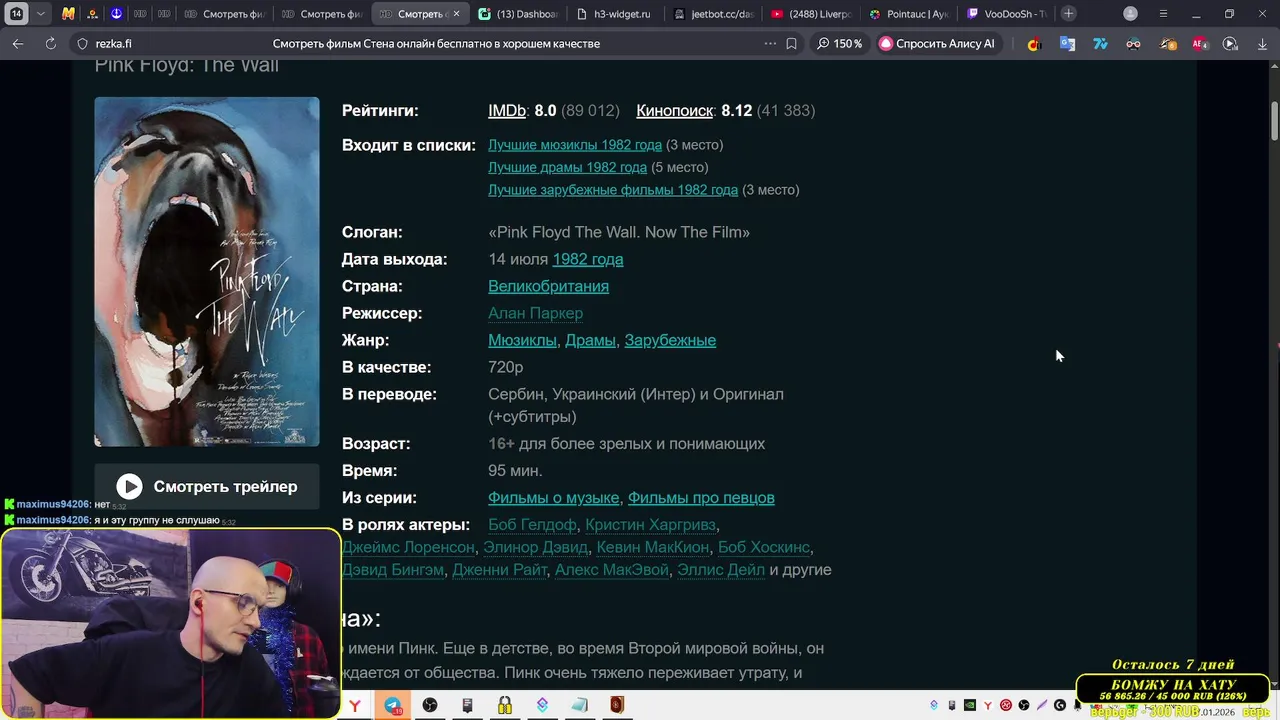This screenshot has height=720, width=1280.
Task: Open Yandex Music extension icon
Action: click(1034, 44)
